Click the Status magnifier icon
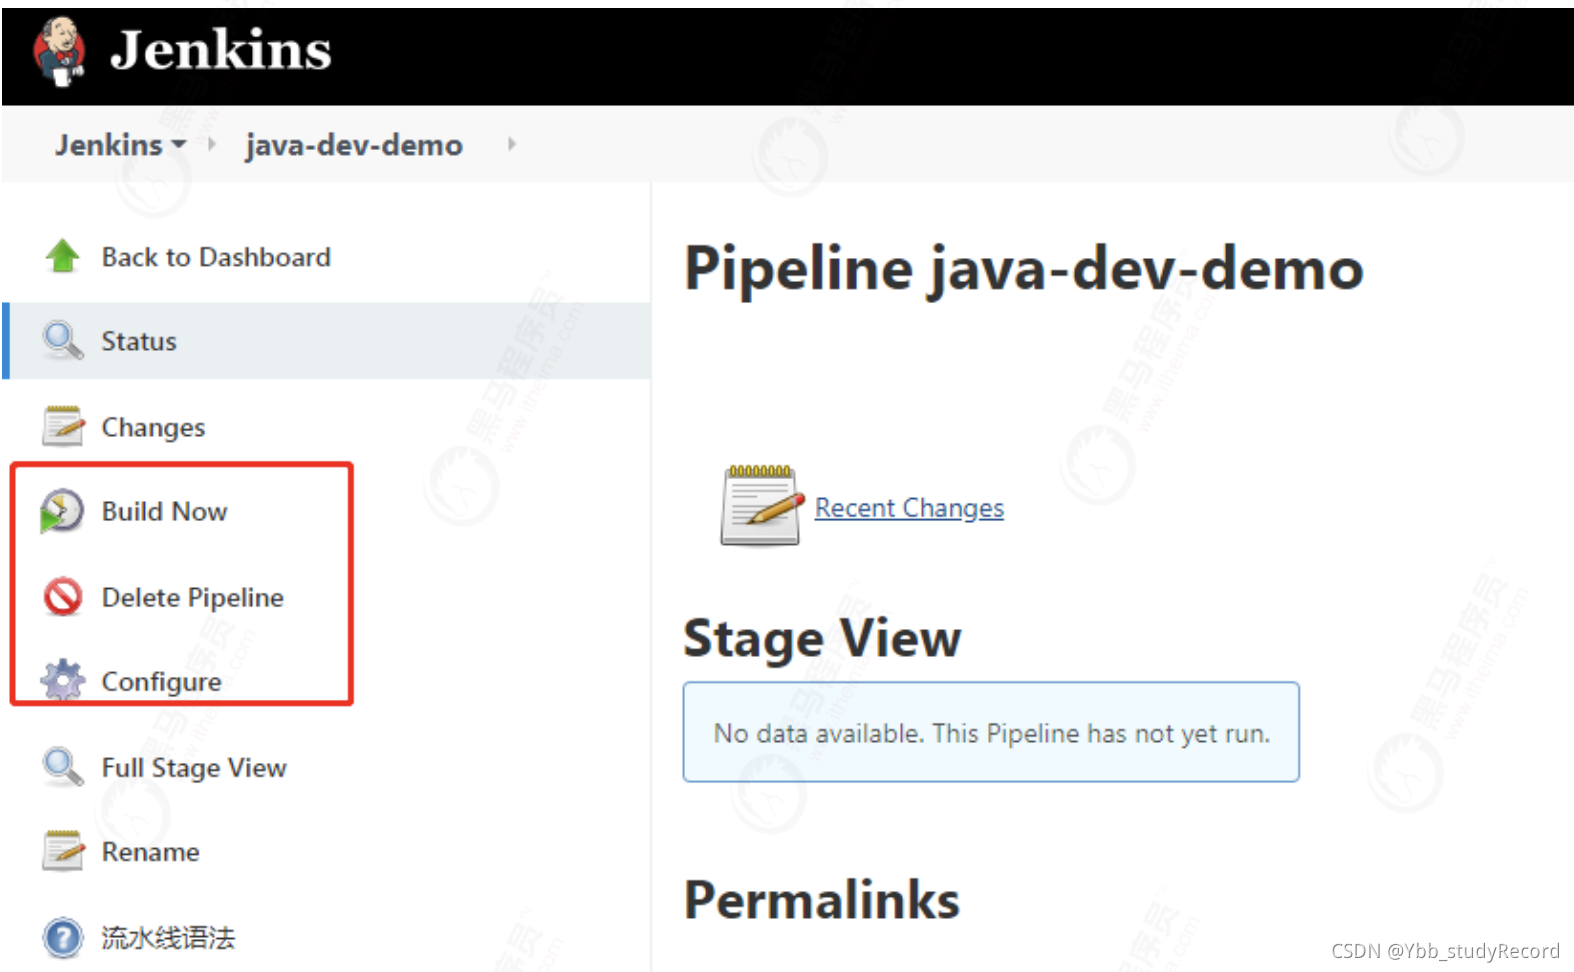Screen dimensions: 1574x972 pos(63,340)
